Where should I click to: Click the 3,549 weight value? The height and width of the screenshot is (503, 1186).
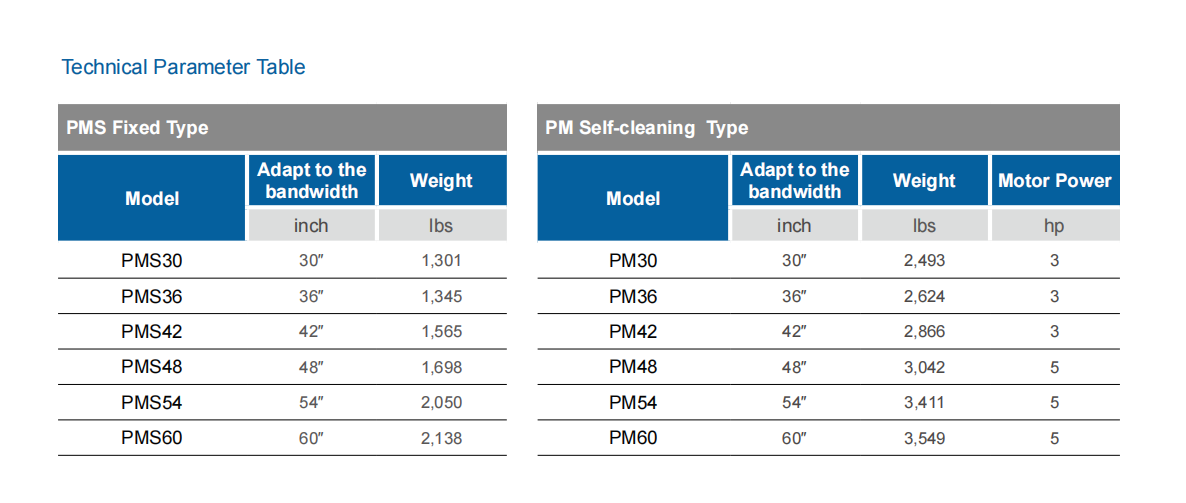point(924,438)
